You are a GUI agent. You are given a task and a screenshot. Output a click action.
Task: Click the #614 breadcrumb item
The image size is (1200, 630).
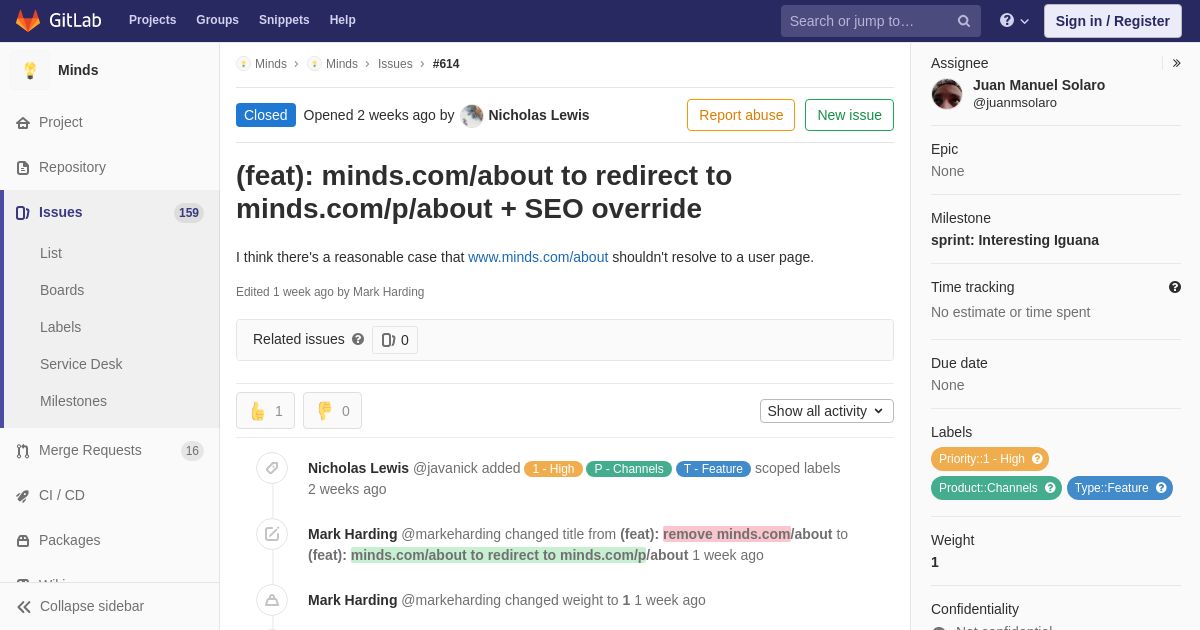tap(446, 64)
